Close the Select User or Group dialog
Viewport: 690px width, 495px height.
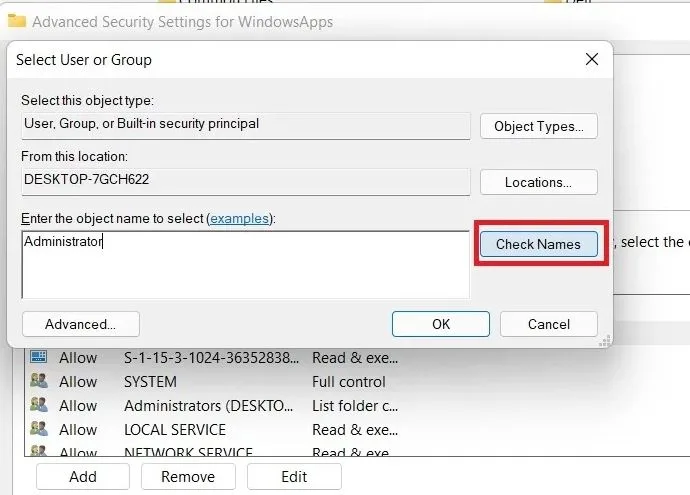(592, 59)
